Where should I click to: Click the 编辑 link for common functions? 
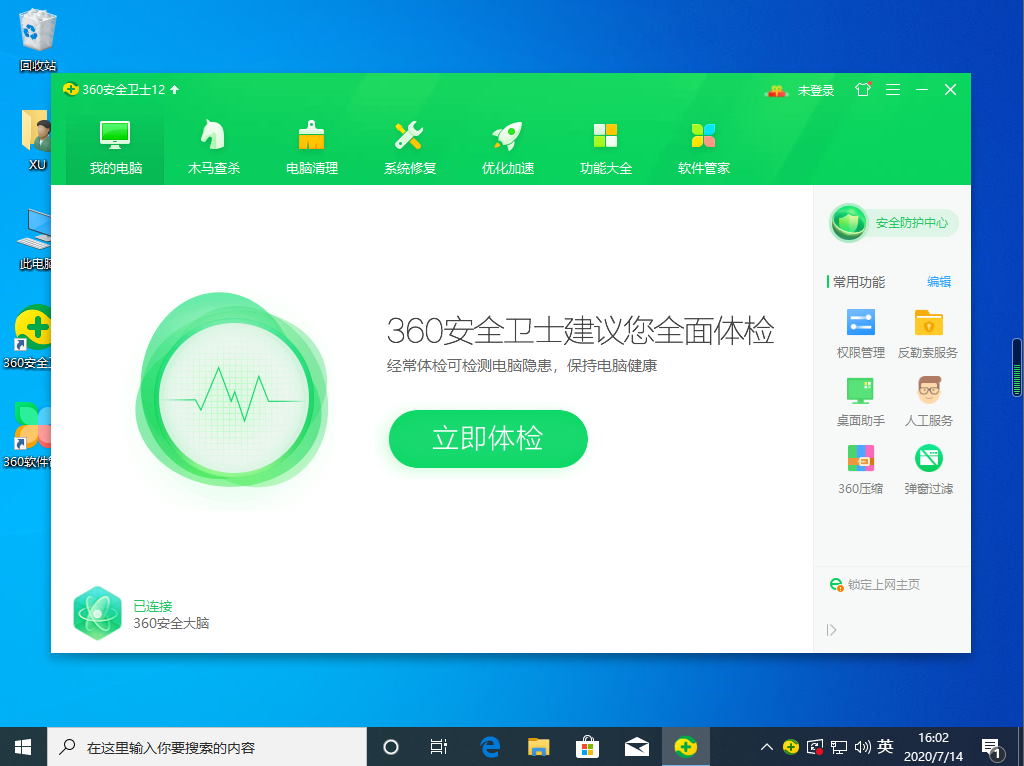coord(938,282)
